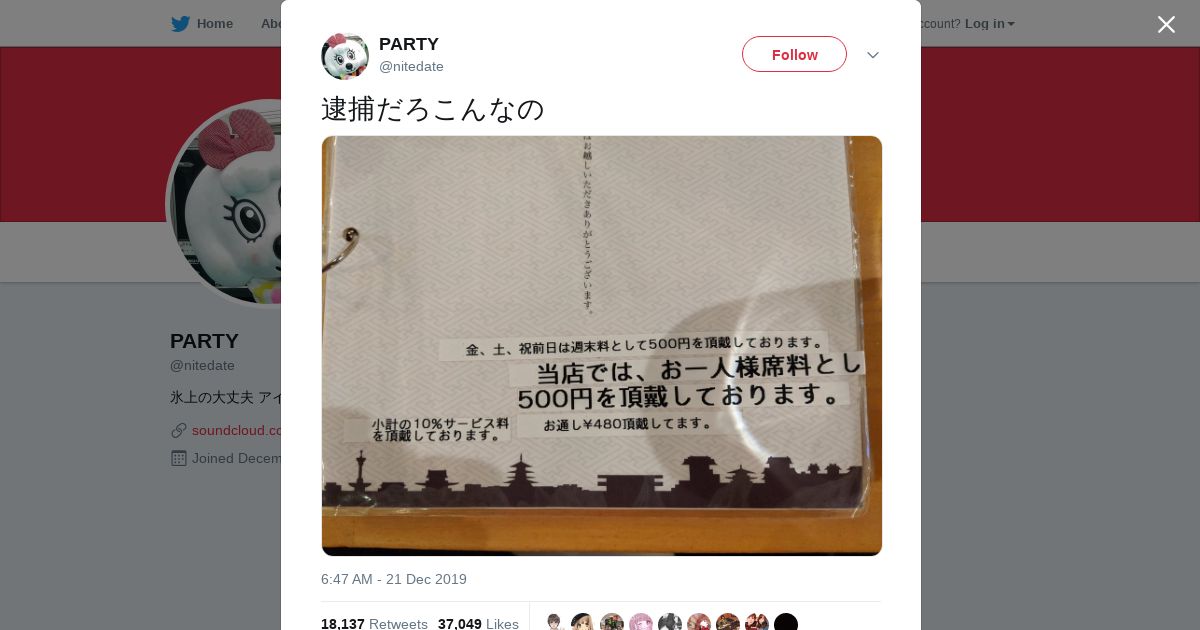Viewport: 1200px width, 630px height.
Task: Click the calendar icon beside Joined
Action: 179,458
